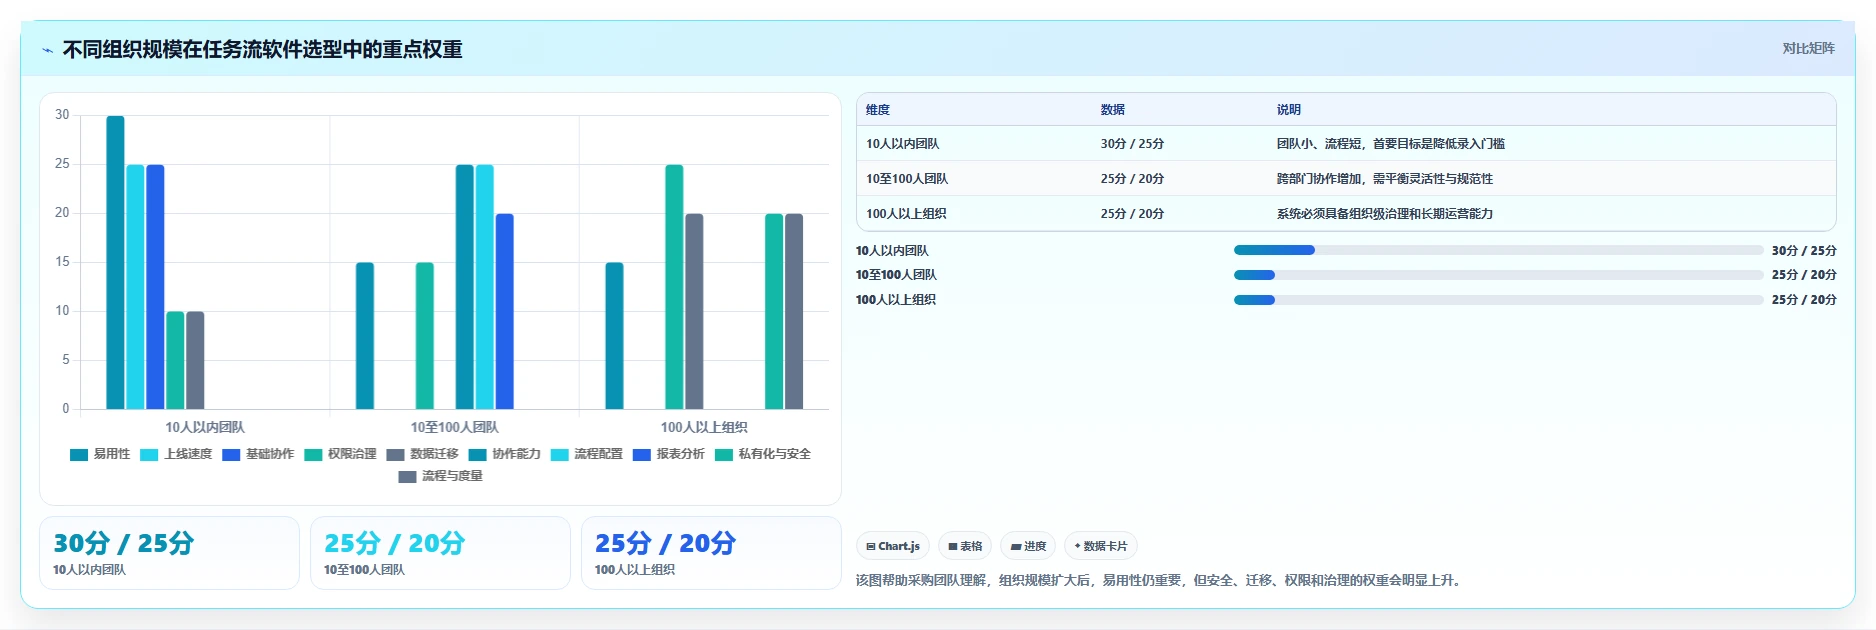Select the 100人以上组织 stat card
This screenshot has height=630, width=1876.
(711, 553)
